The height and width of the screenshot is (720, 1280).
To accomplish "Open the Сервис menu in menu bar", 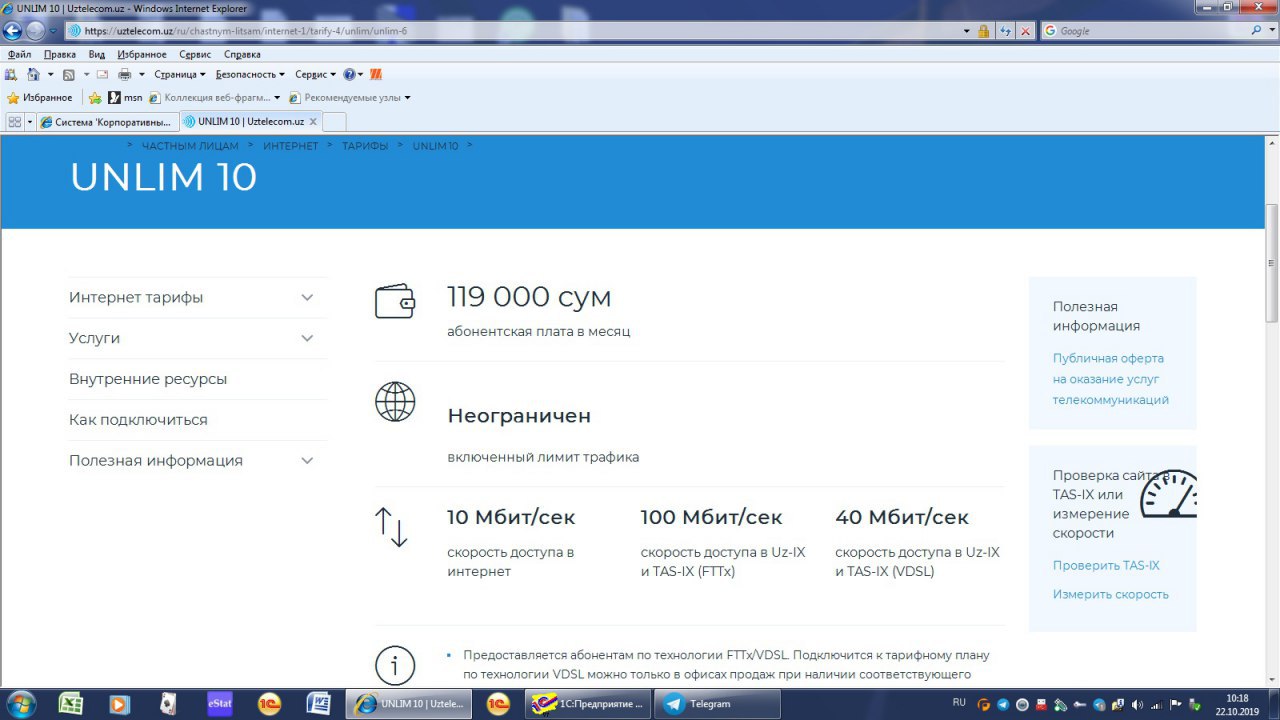I will (195, 54).
